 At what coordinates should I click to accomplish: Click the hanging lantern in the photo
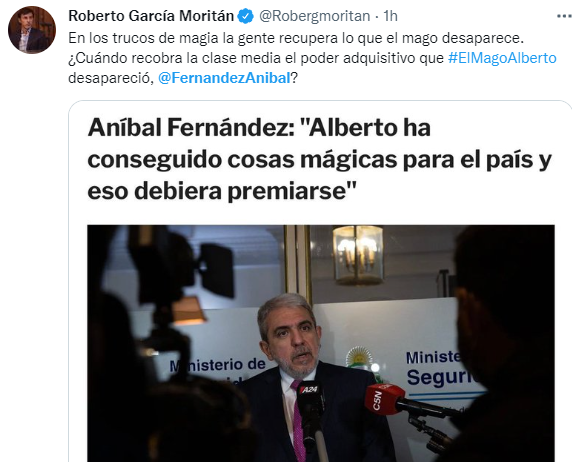358,254
